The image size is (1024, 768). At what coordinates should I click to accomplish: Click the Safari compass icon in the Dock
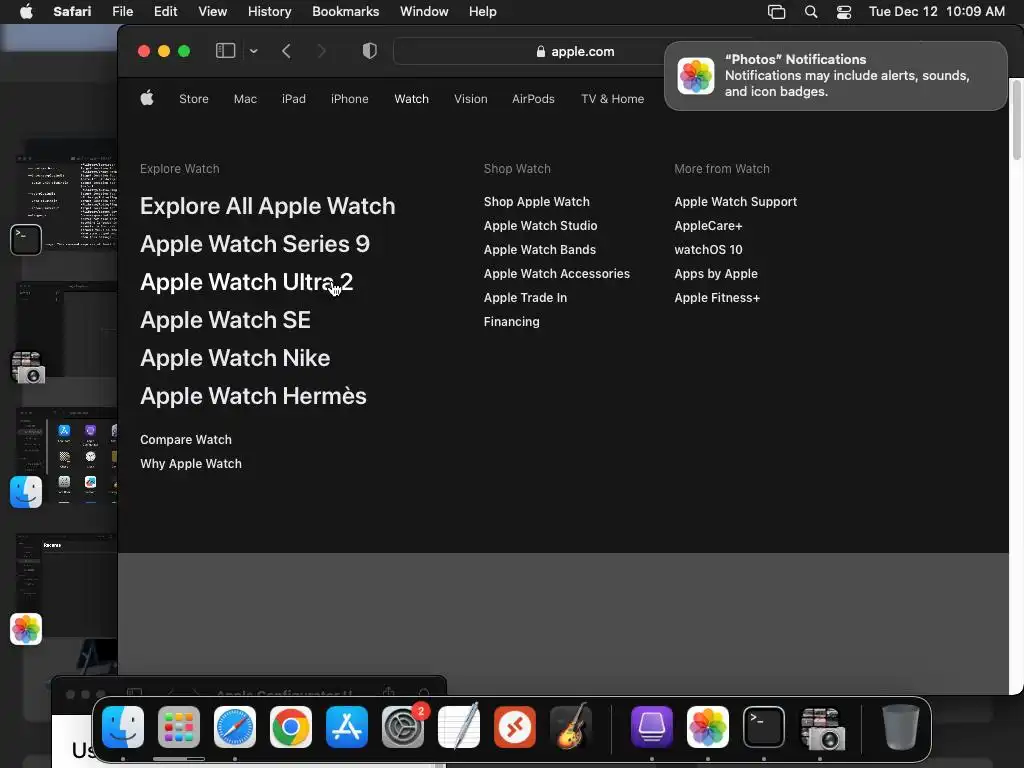coord(235,727)
